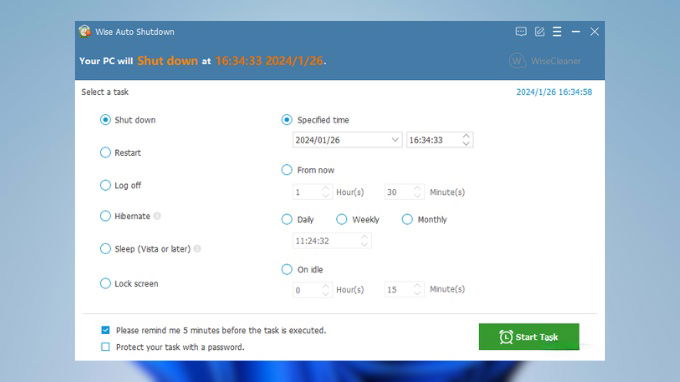Click the Wise Auto Shutdown app logo

point(85,32)
